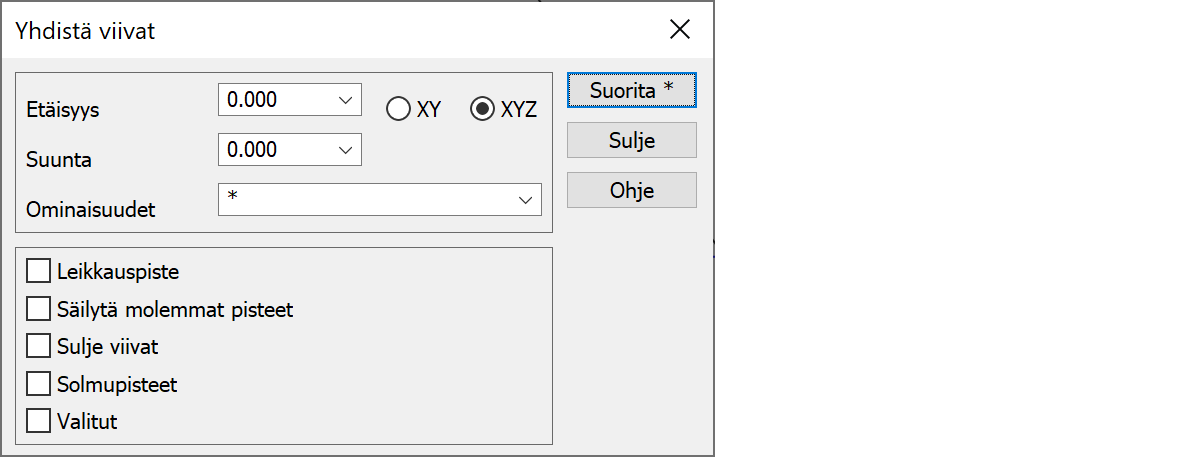Tick Säilytä molemmat pisteet checkbox
The height and width of the screenshot is (457, 1200).
click(x=39, y=309)
